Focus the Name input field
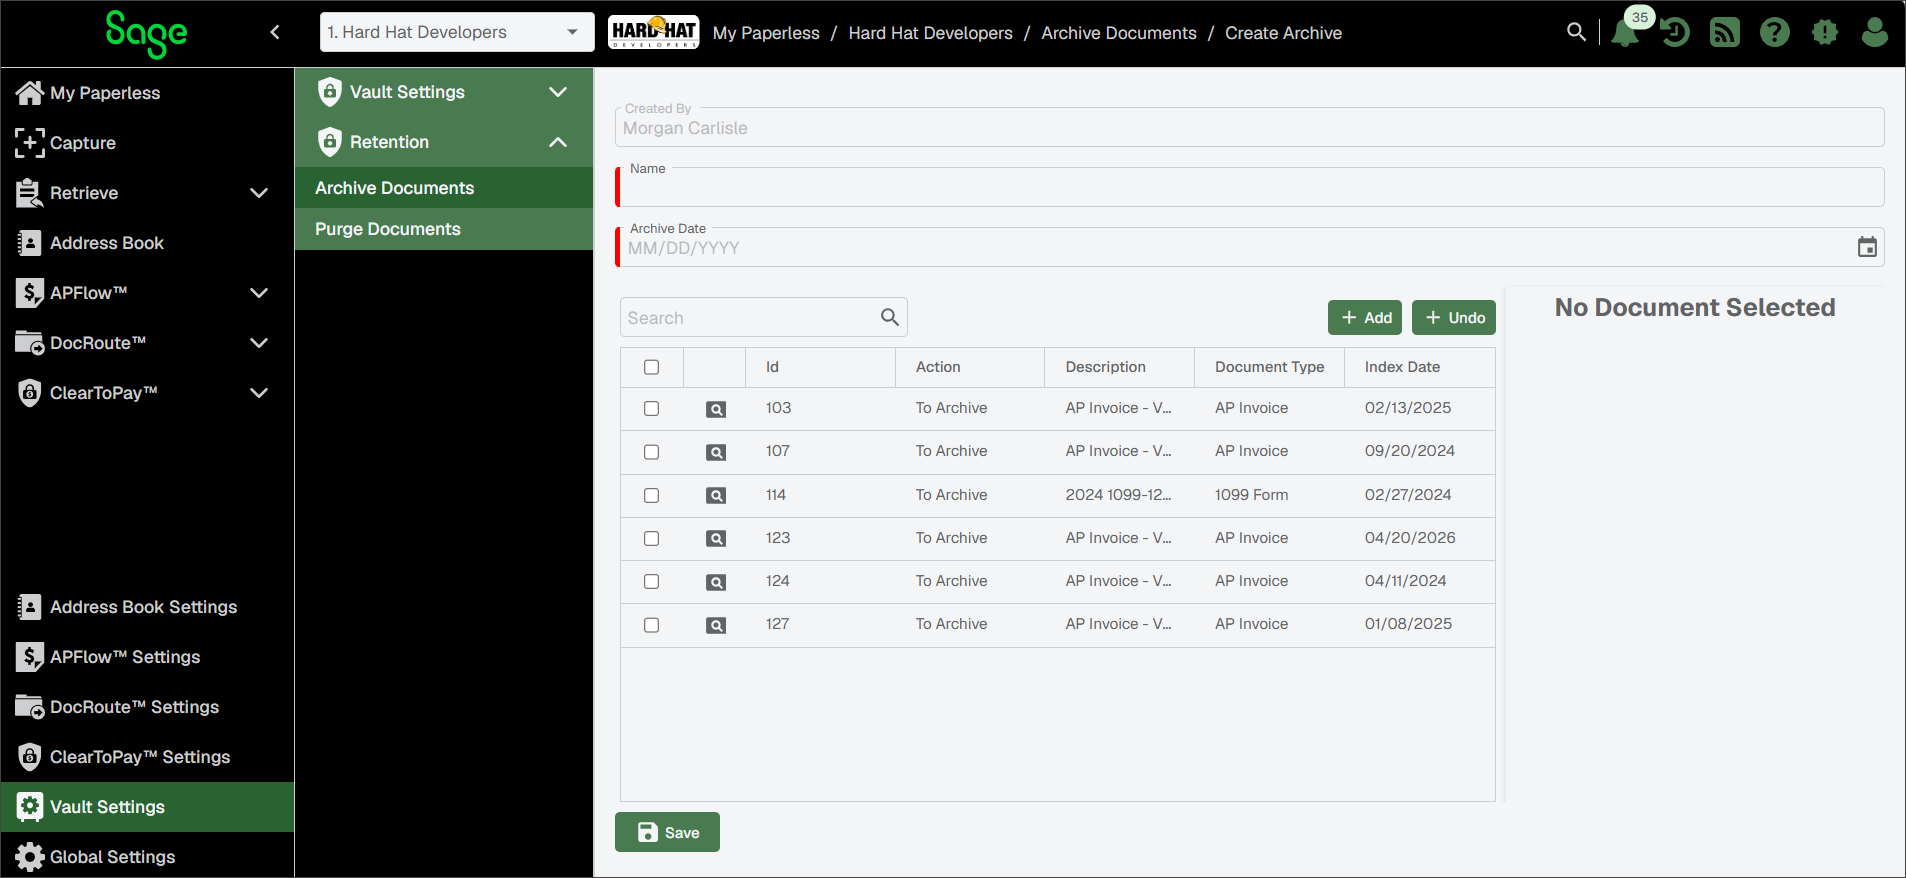This screenshot has height=878, width=1906. (x=1250, y=187)
